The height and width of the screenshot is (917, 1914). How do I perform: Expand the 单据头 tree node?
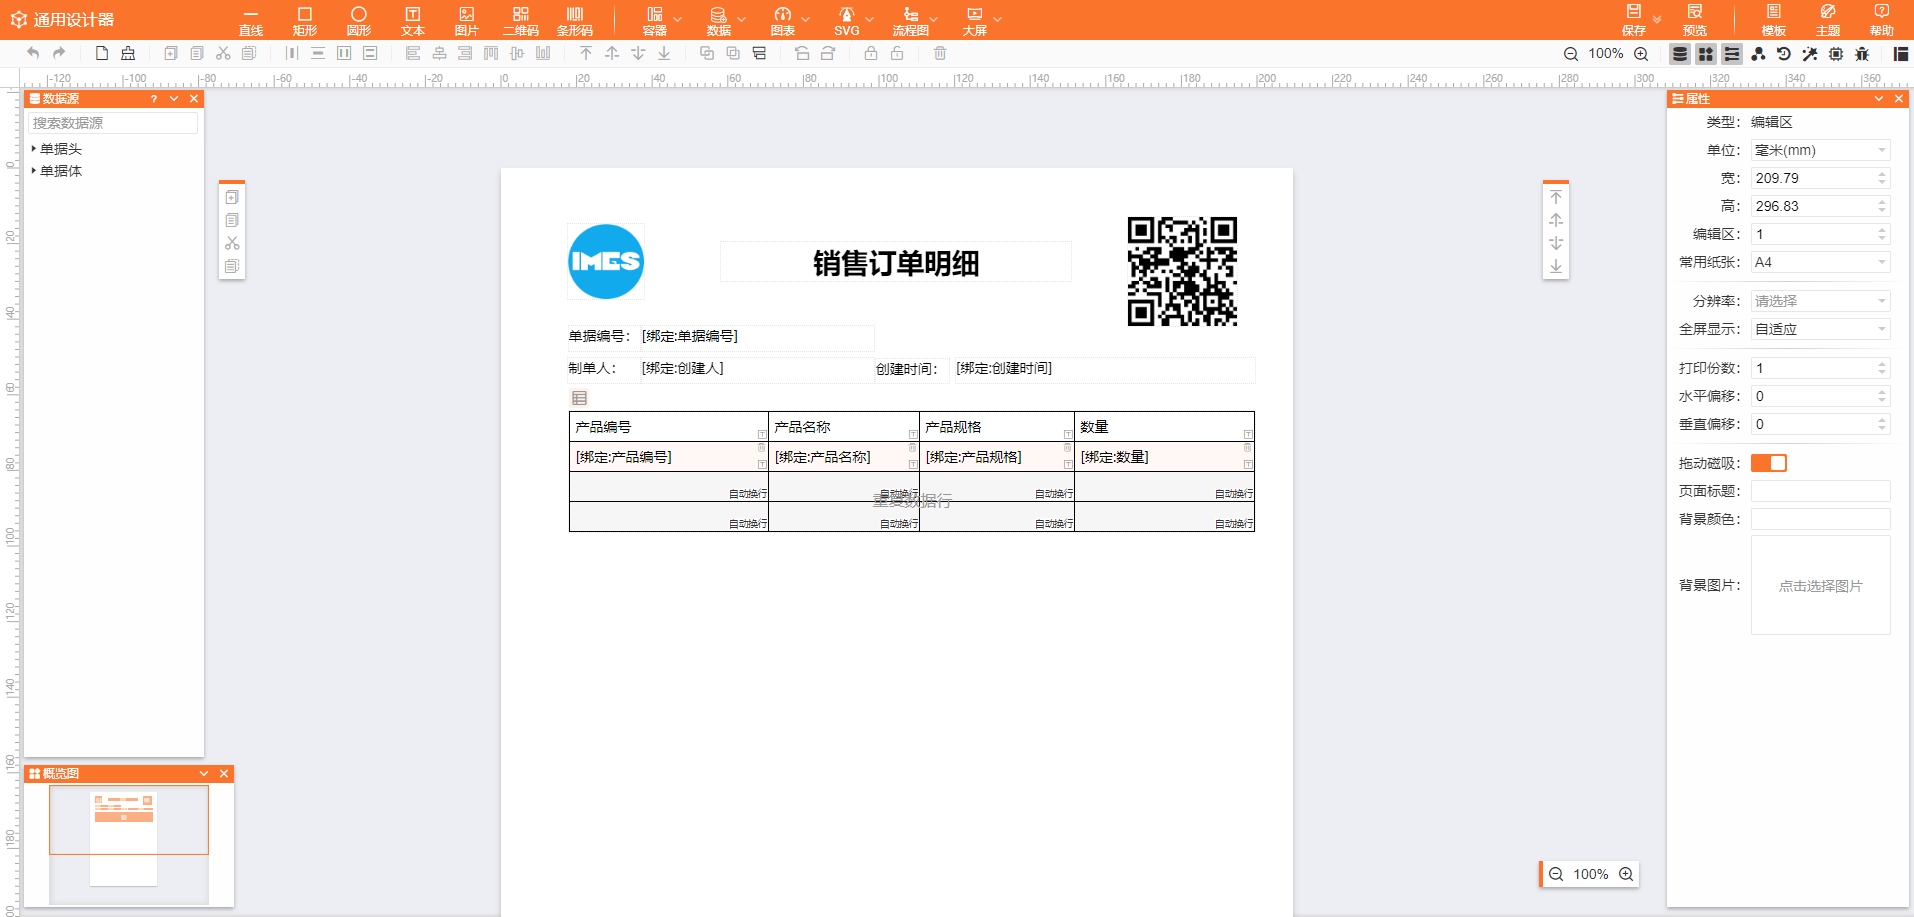click(34, 149)
